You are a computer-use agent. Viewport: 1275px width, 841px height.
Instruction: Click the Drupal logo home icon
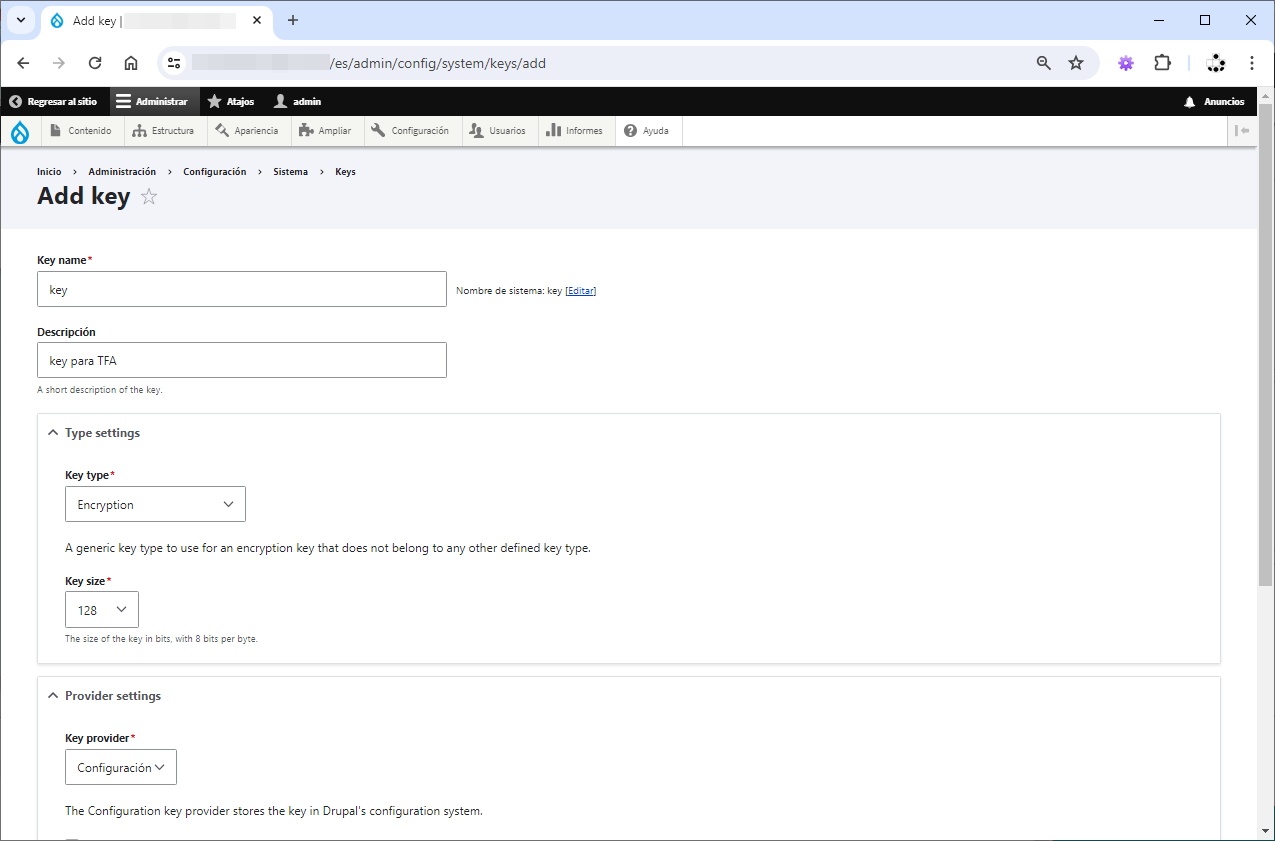click(20, 131)
